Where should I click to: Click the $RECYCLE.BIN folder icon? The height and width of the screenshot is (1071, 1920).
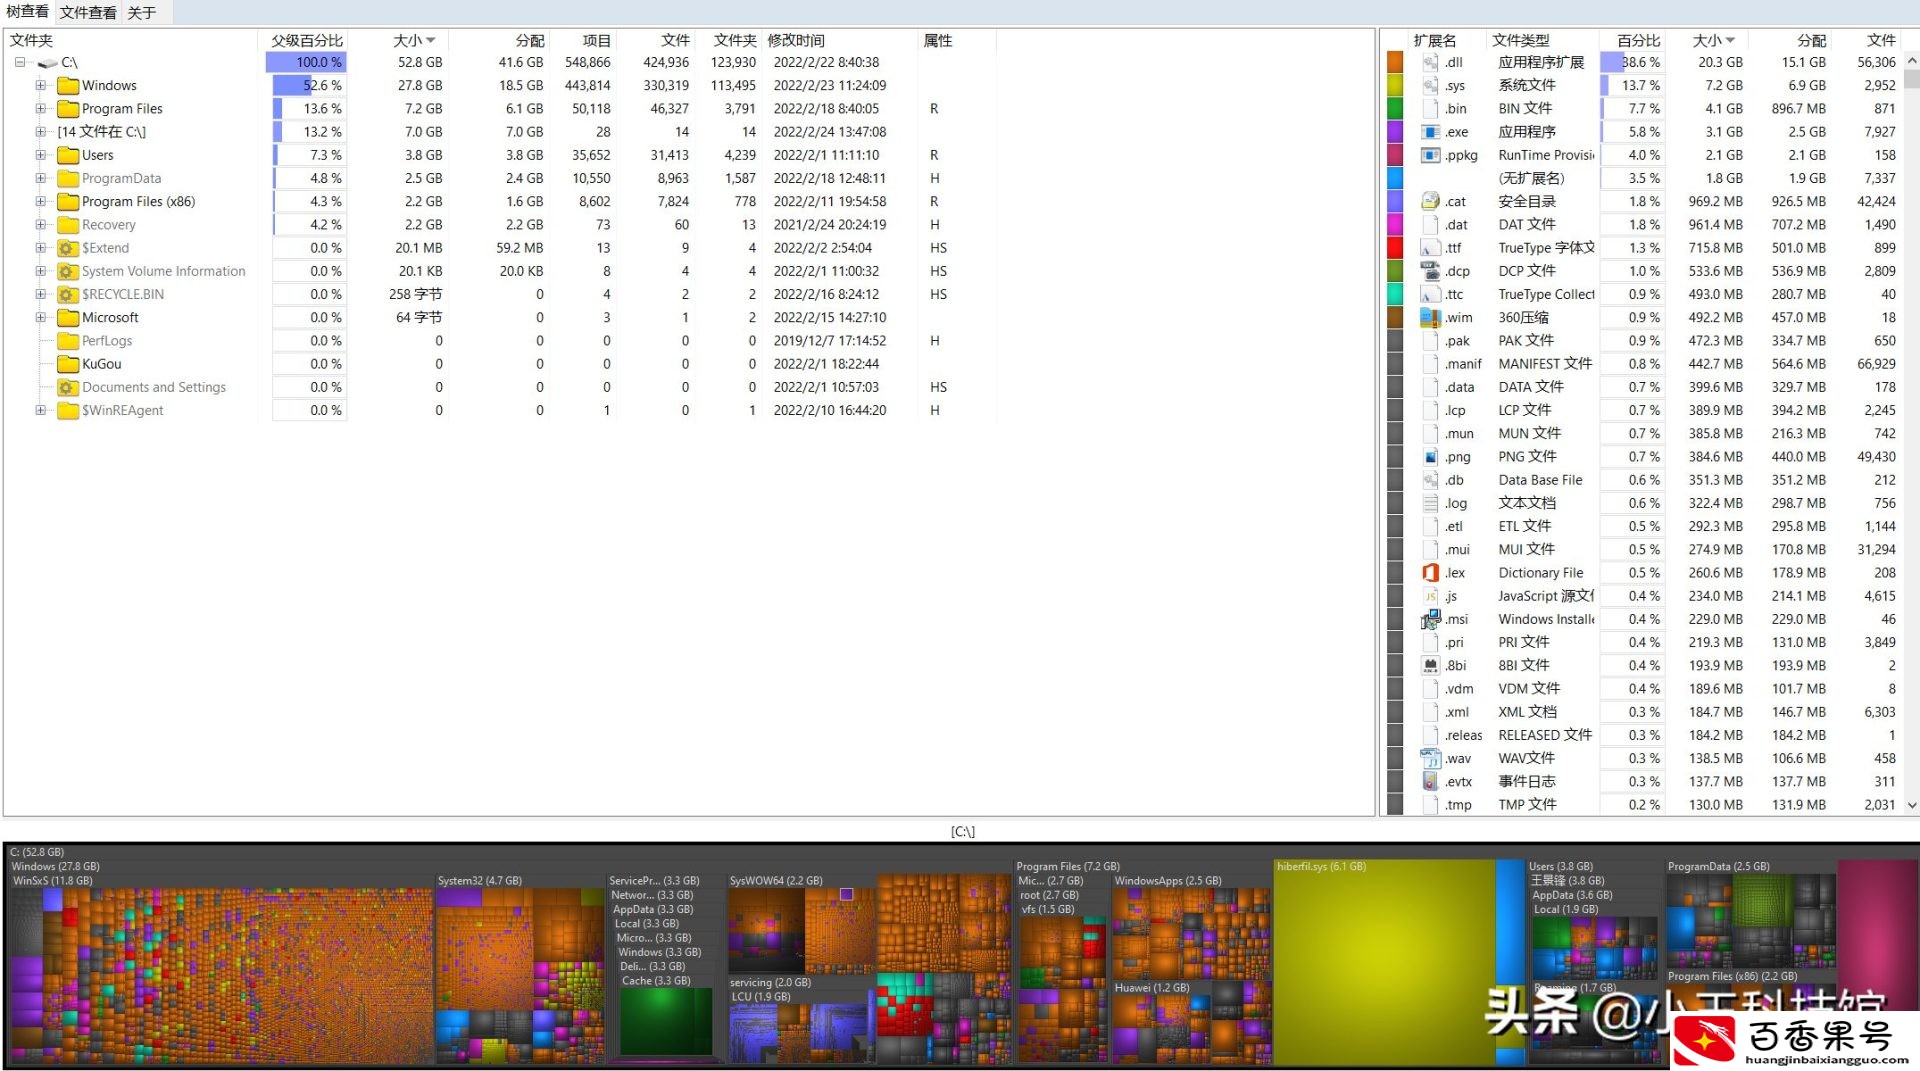(x=68, y=294)
